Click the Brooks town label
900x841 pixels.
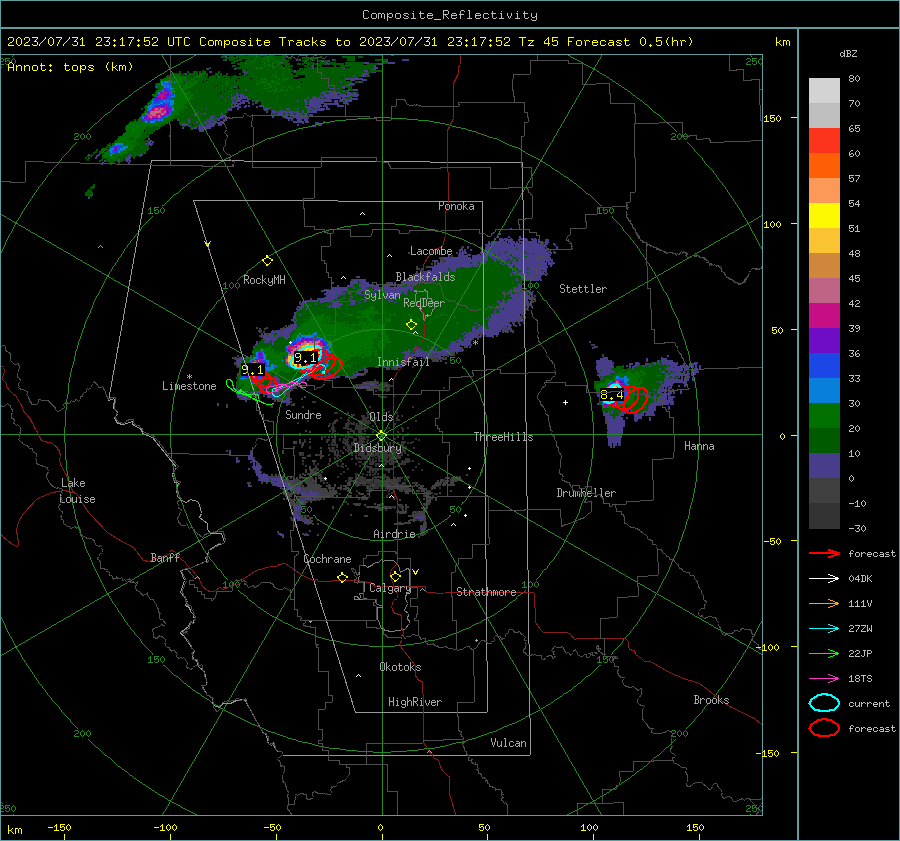point(711,700)
